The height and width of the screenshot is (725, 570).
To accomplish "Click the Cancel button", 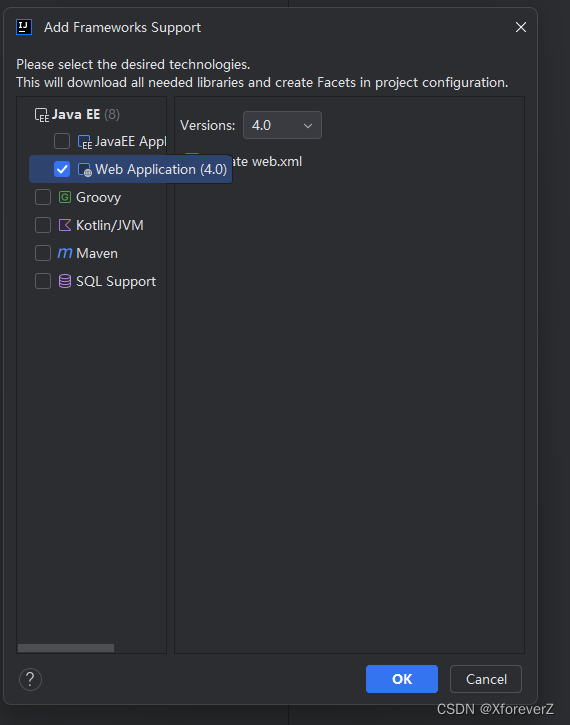I will (486, 679).
